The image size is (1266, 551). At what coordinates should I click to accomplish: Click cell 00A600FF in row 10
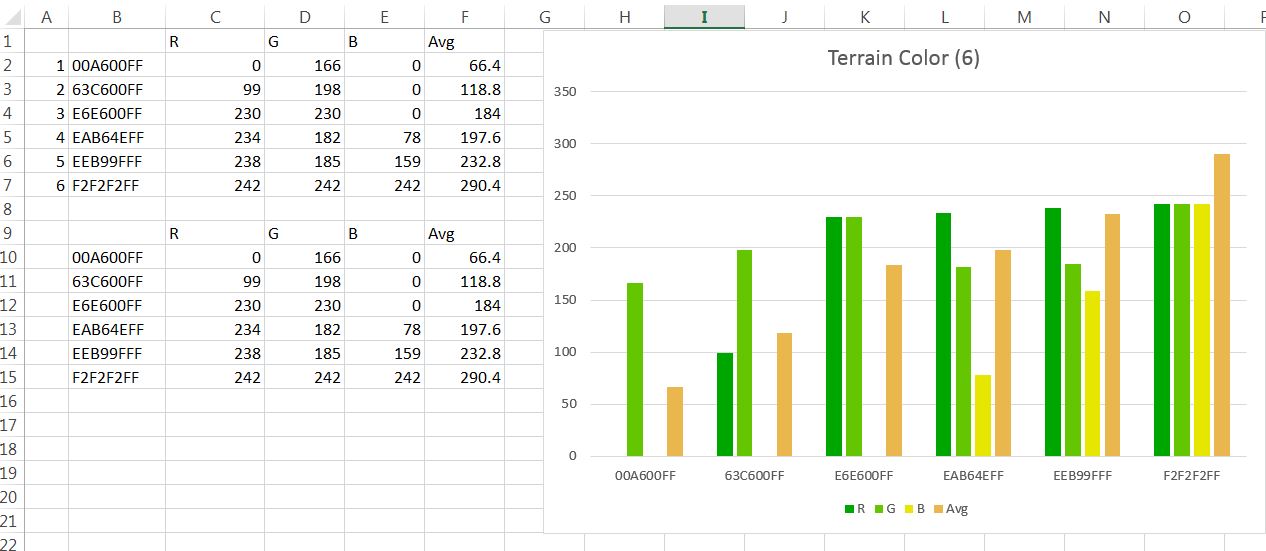point(117,257)
